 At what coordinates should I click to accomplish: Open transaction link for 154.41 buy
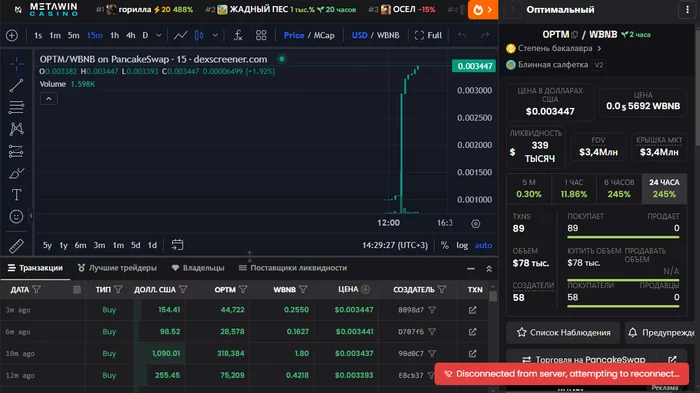[473, 310]
